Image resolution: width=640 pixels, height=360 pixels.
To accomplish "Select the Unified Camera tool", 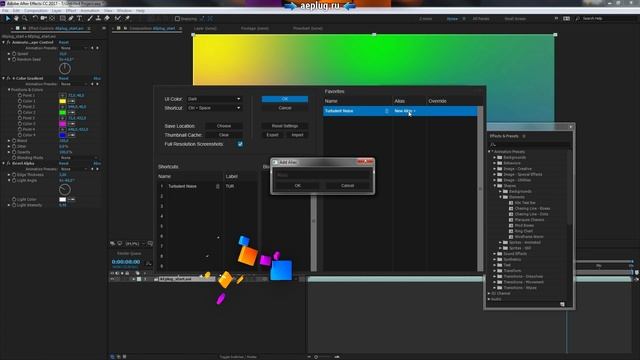I will point(43,18).
